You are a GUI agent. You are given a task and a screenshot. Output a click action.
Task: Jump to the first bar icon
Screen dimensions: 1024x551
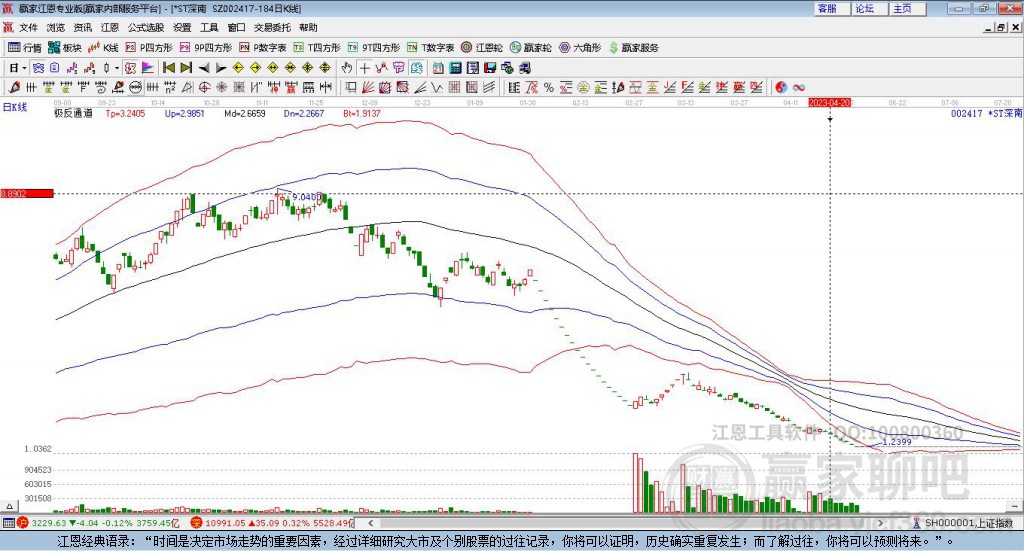pos(168,68)
